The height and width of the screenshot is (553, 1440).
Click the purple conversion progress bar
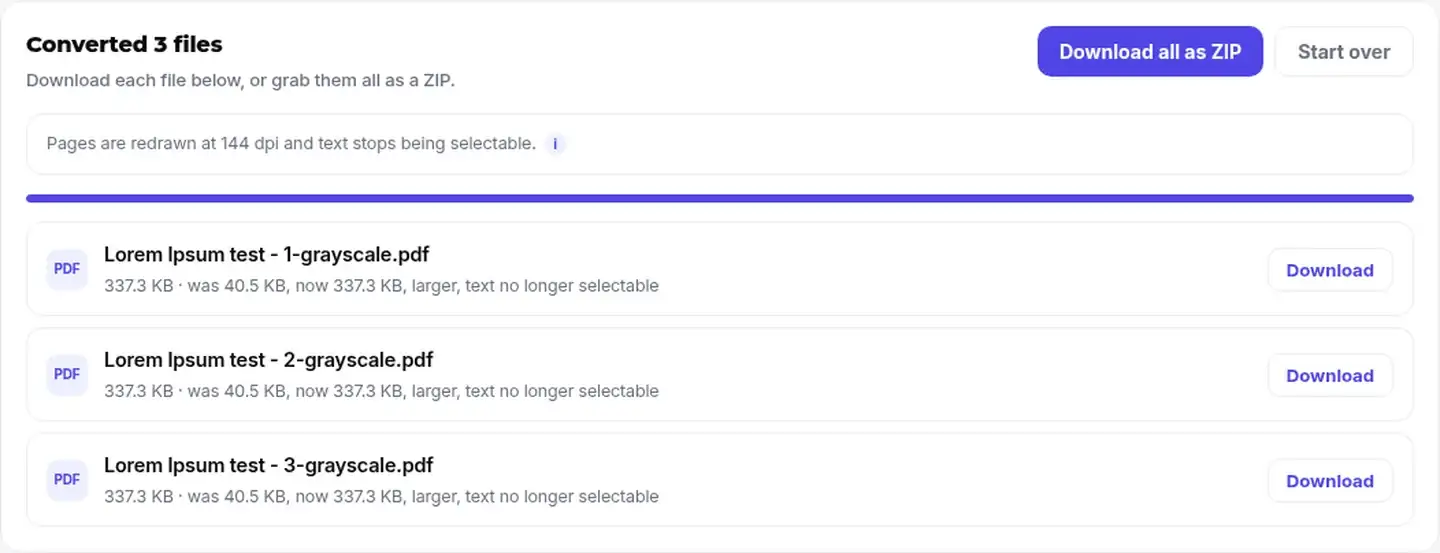[x=720, y=198]
